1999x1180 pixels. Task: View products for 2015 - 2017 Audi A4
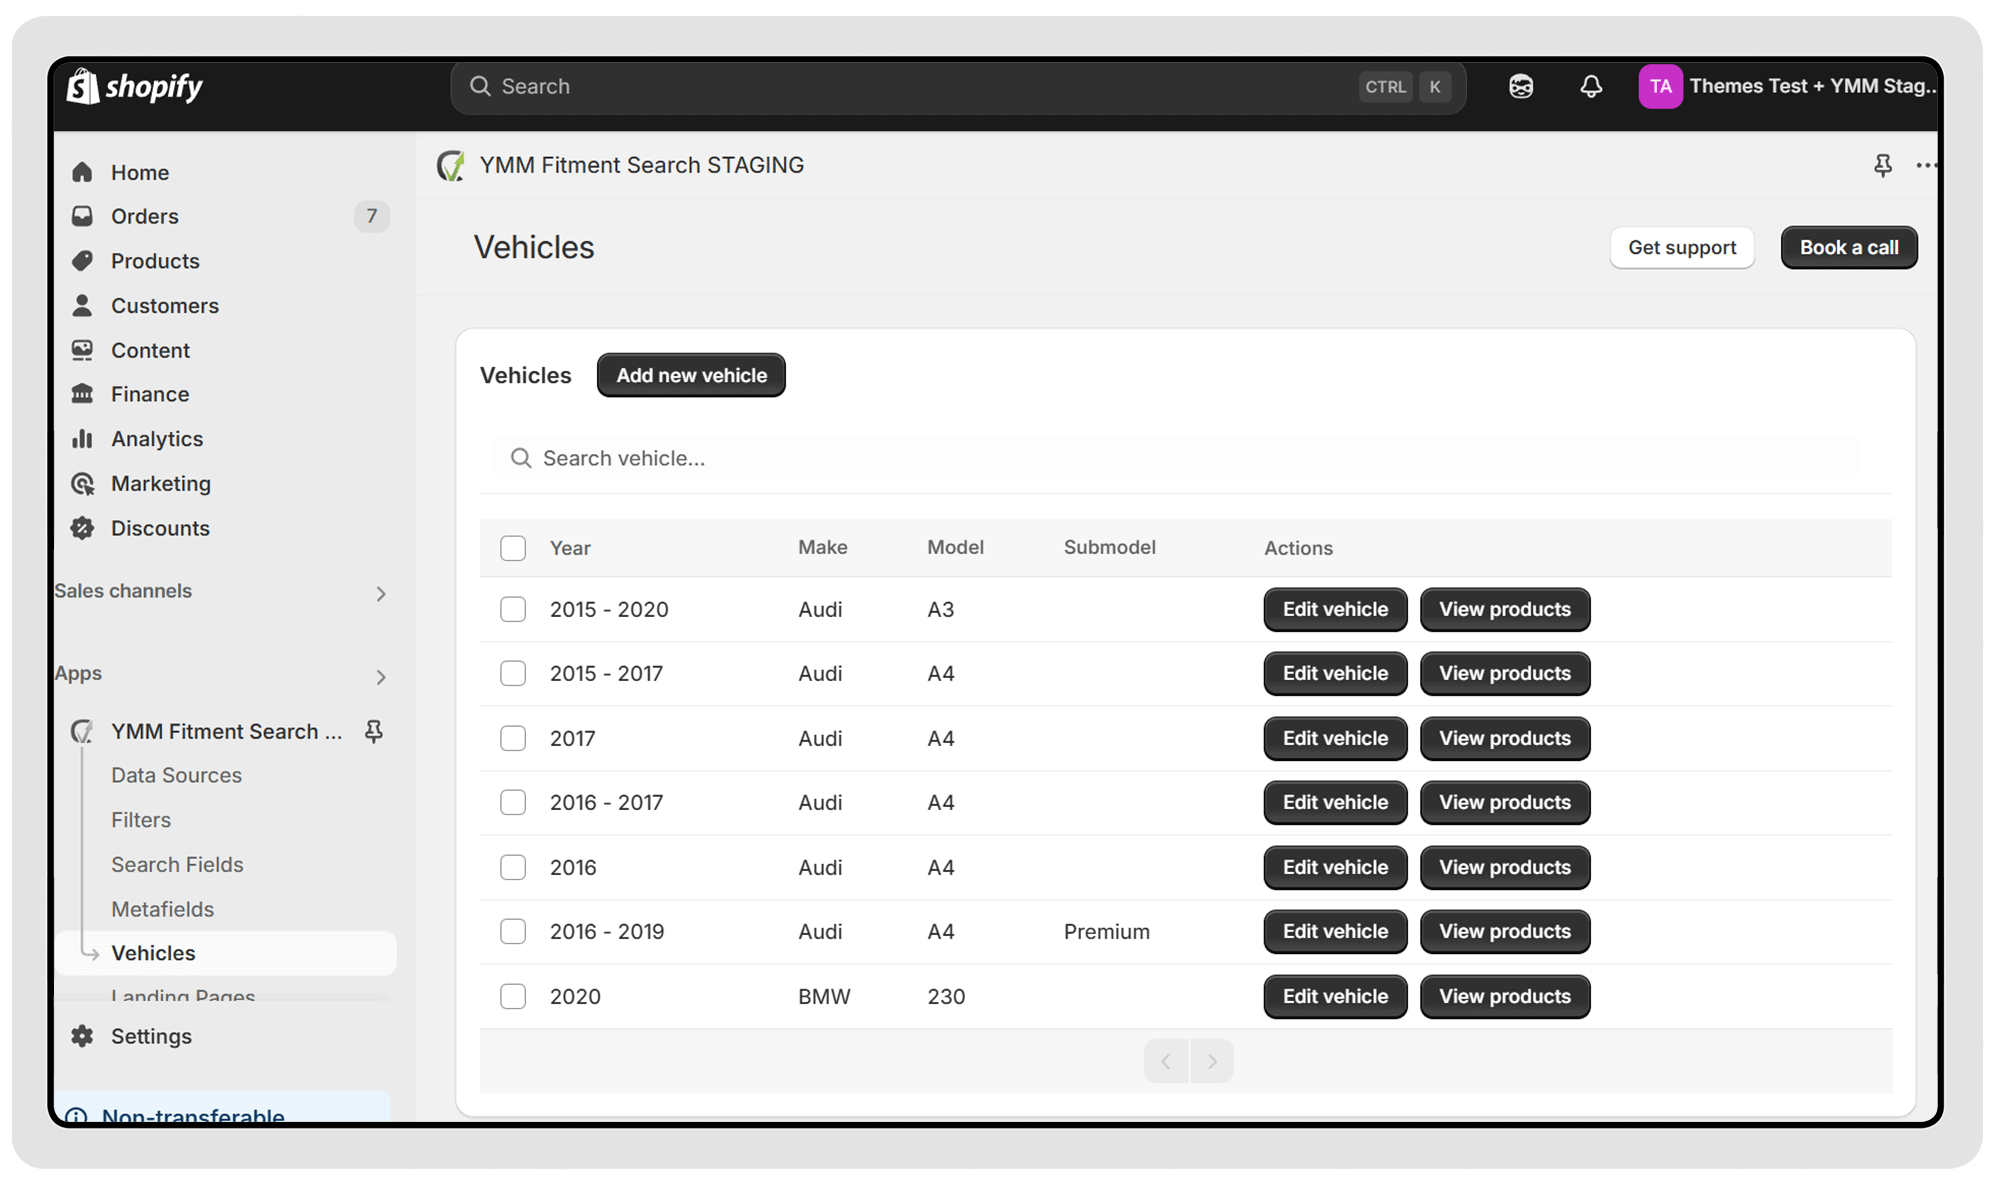(1505, 673)
